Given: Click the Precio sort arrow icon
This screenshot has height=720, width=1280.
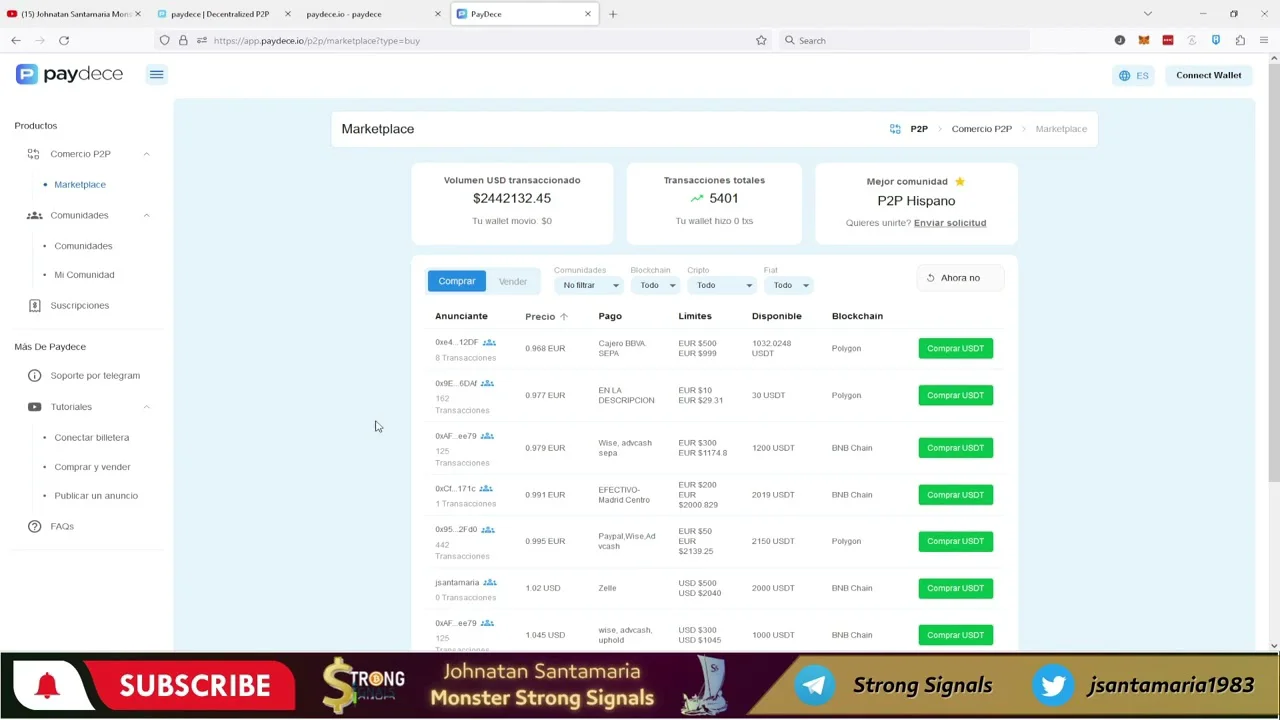Looking at the screenshot, I should point(564,317).
